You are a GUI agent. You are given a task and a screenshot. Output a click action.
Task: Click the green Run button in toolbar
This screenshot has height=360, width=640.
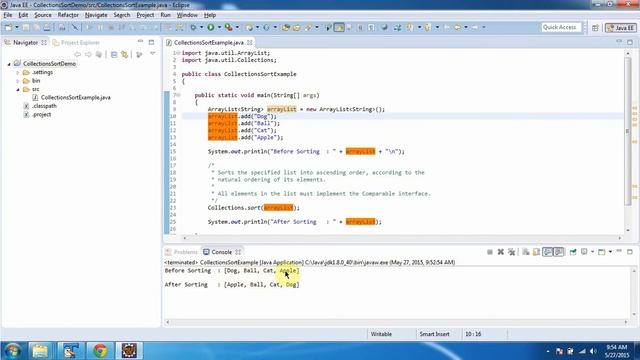[x=211, y=27]
